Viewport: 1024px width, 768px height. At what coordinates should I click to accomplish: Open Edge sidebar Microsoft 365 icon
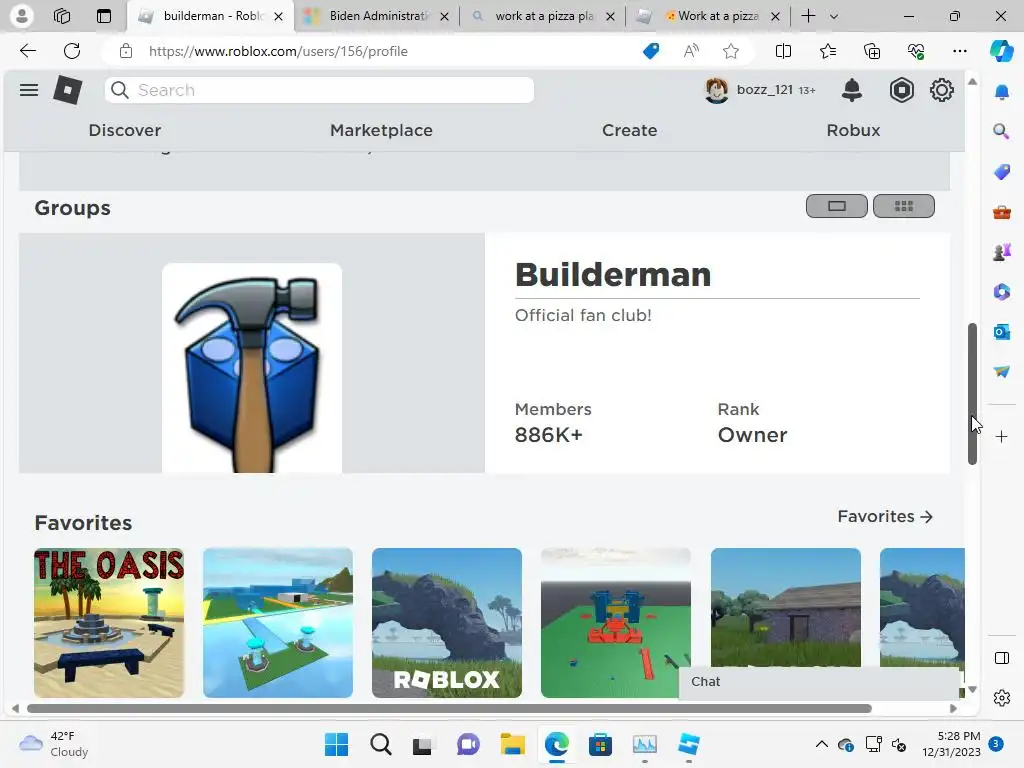tap(1001, 291)
